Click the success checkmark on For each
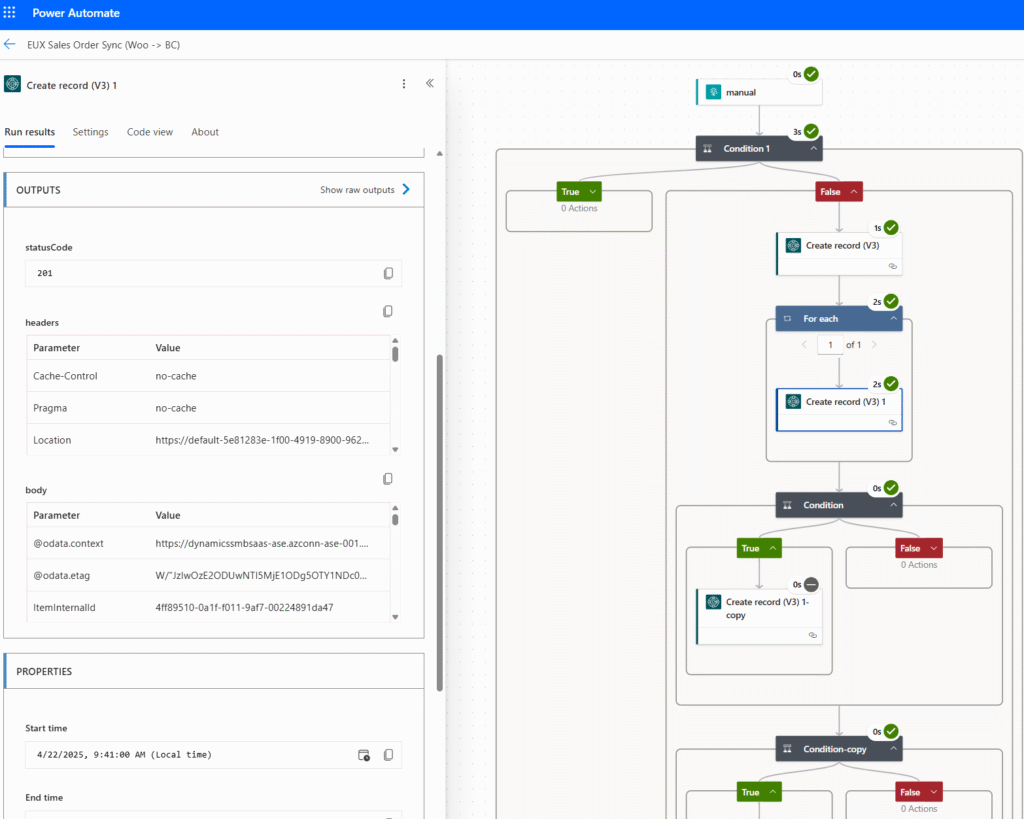This screenshot has height=819, width=1024. [x=891, y=301]
